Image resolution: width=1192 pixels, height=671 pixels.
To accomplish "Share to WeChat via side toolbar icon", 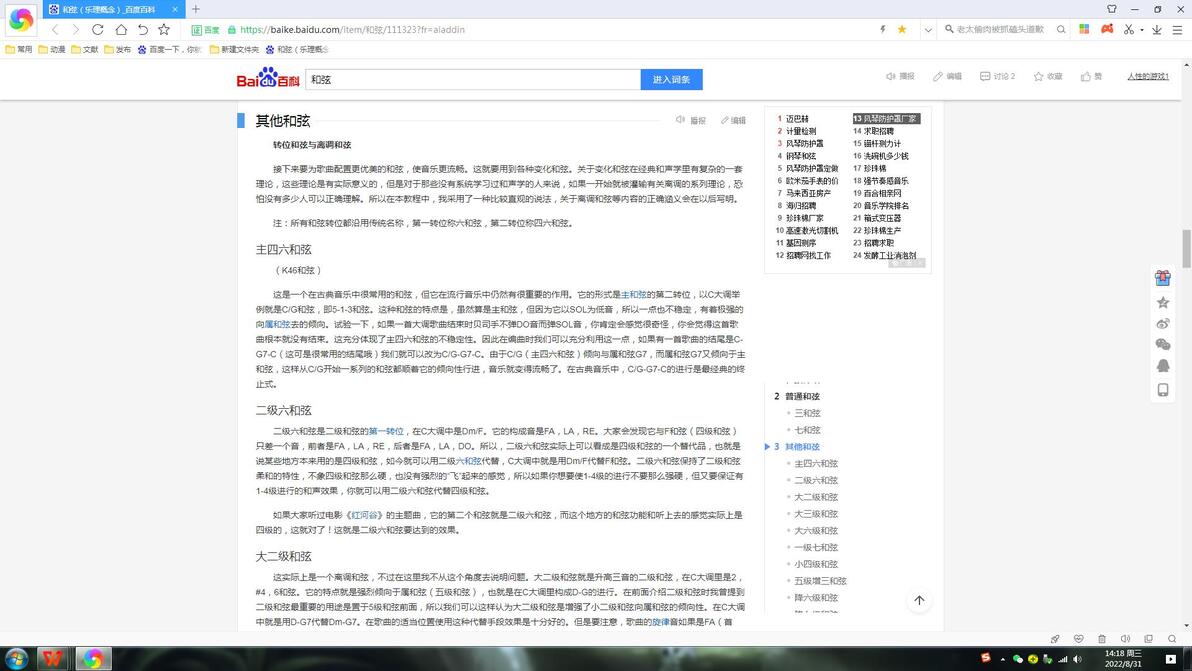I will pos(1162,345).
